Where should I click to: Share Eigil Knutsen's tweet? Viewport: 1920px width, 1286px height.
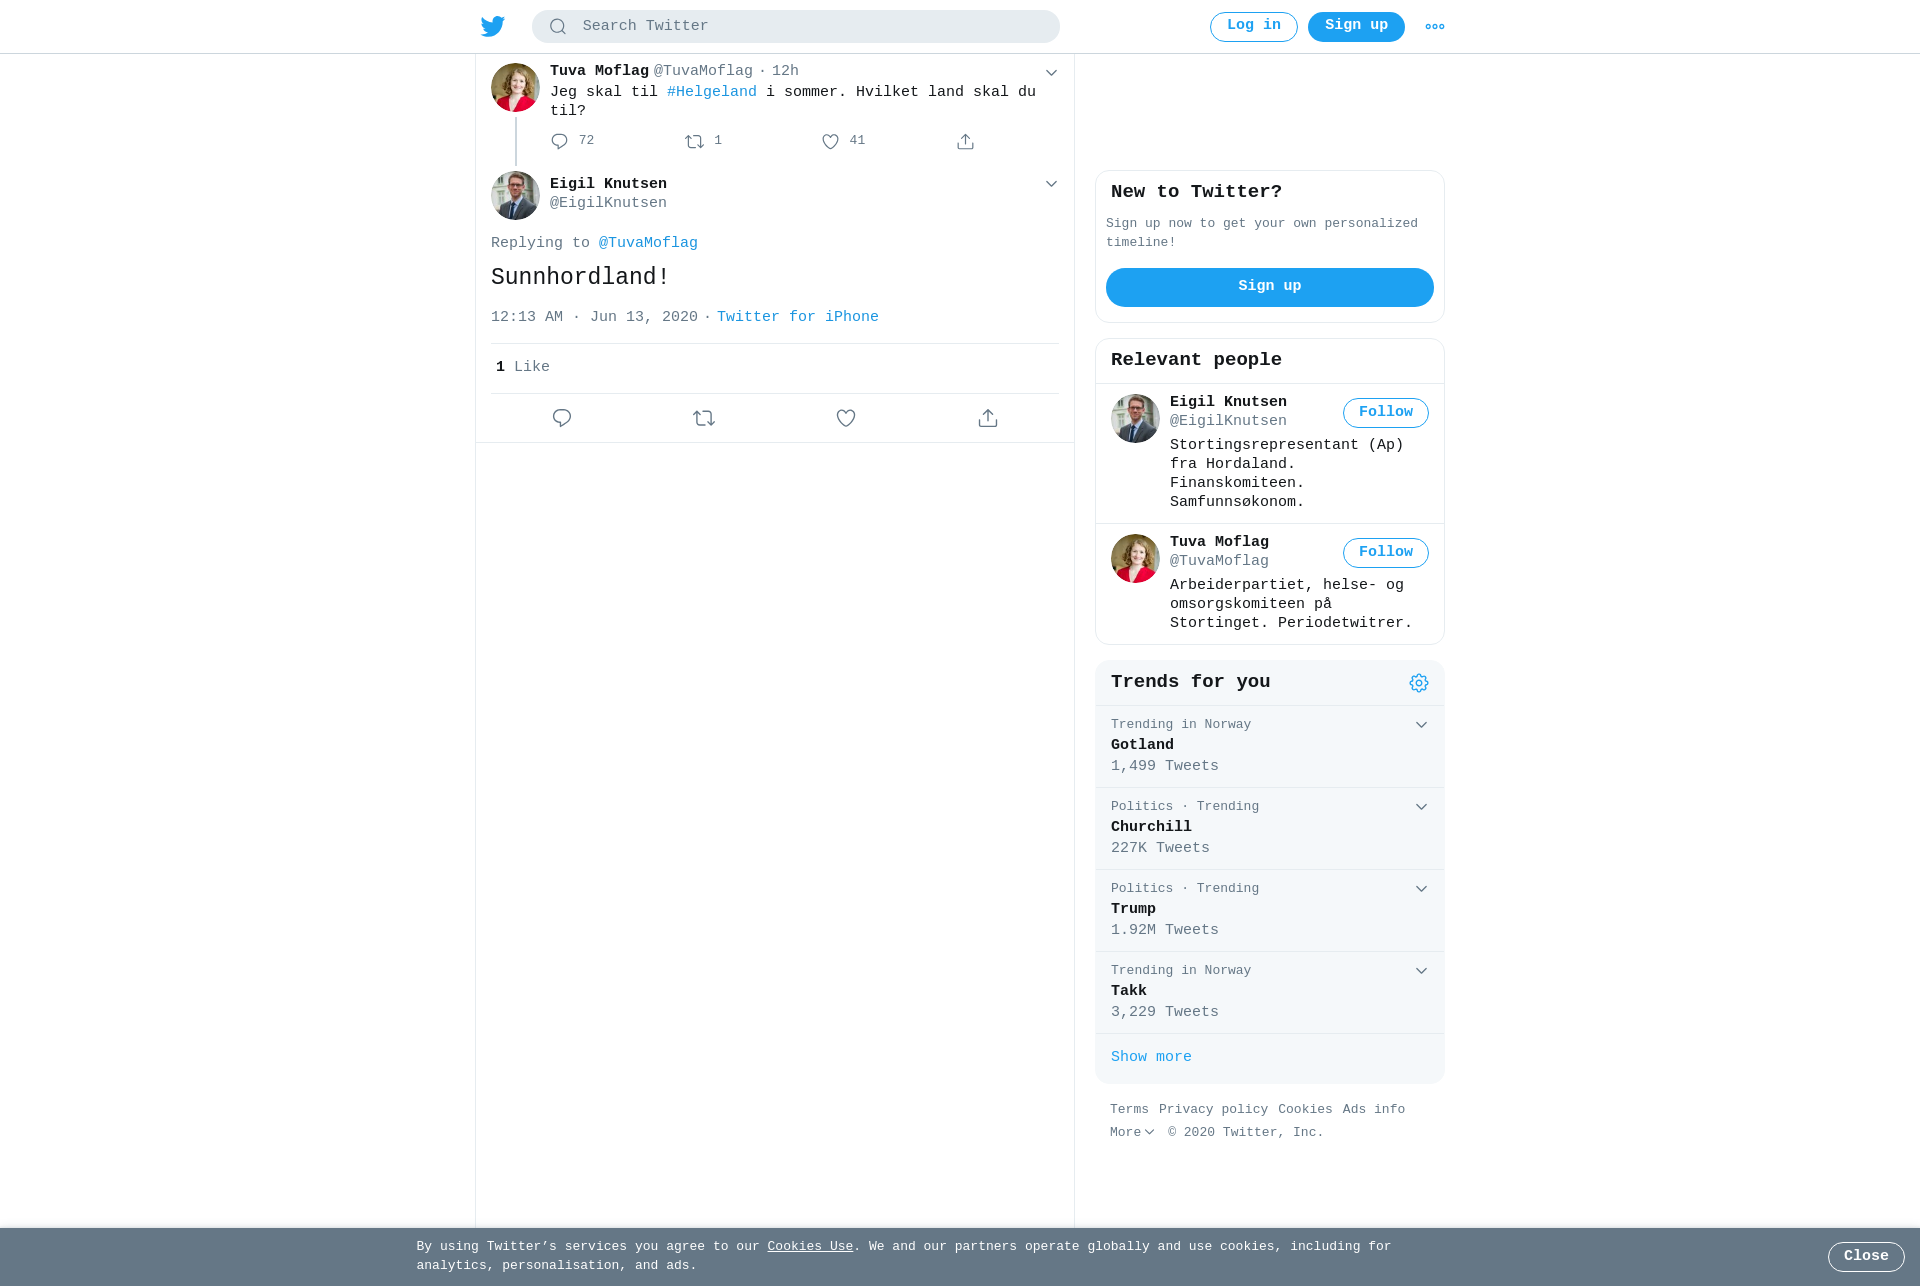(988, 418)
